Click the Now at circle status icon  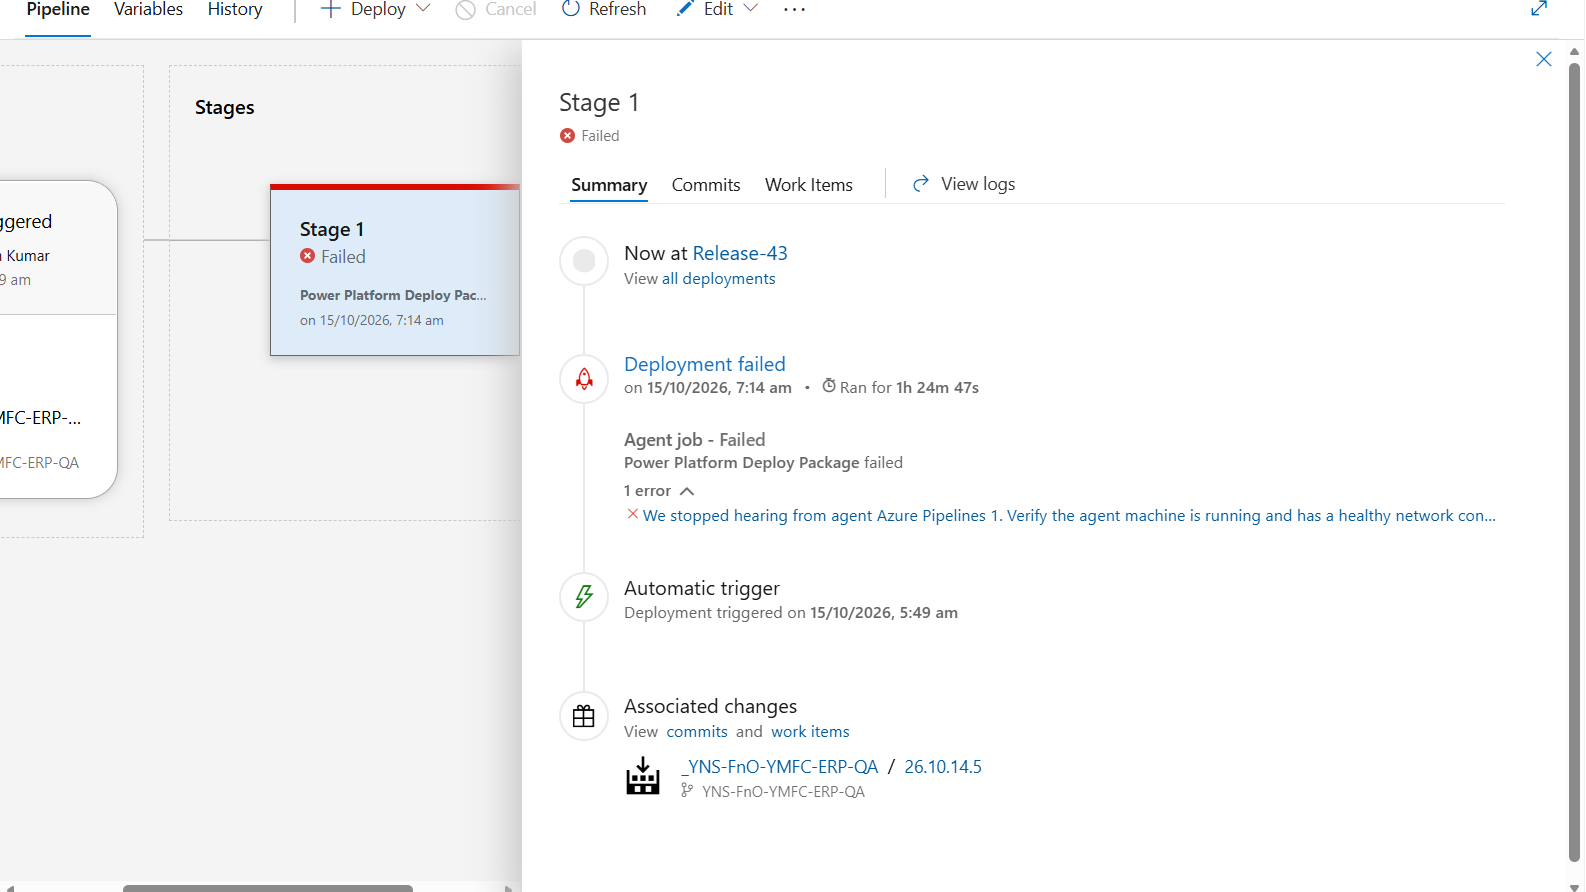(x=584, y=261)
